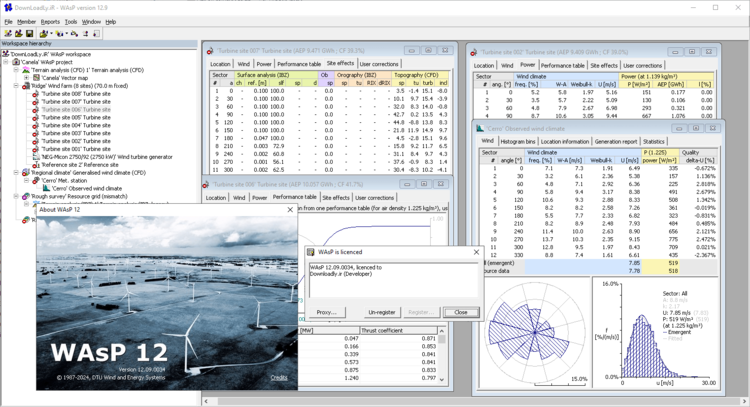Expand the 'Canela' Vector map node
750x407 pixels.
tap(28, 79)
